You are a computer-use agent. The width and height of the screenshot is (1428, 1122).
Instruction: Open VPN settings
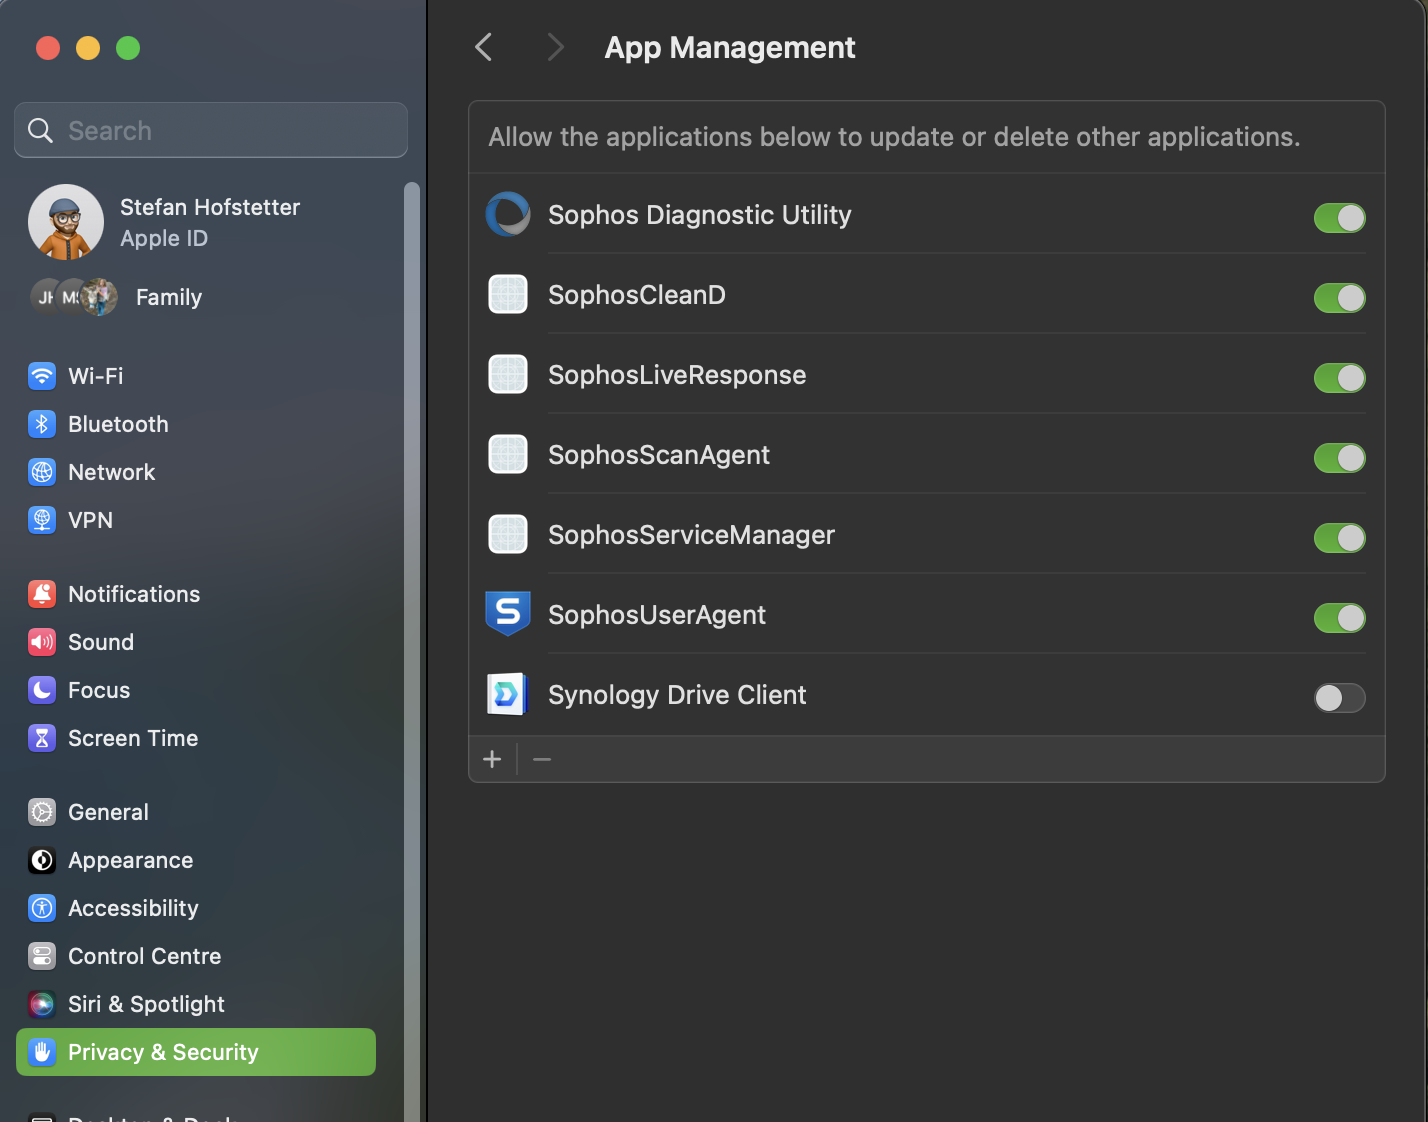point(41,519)
